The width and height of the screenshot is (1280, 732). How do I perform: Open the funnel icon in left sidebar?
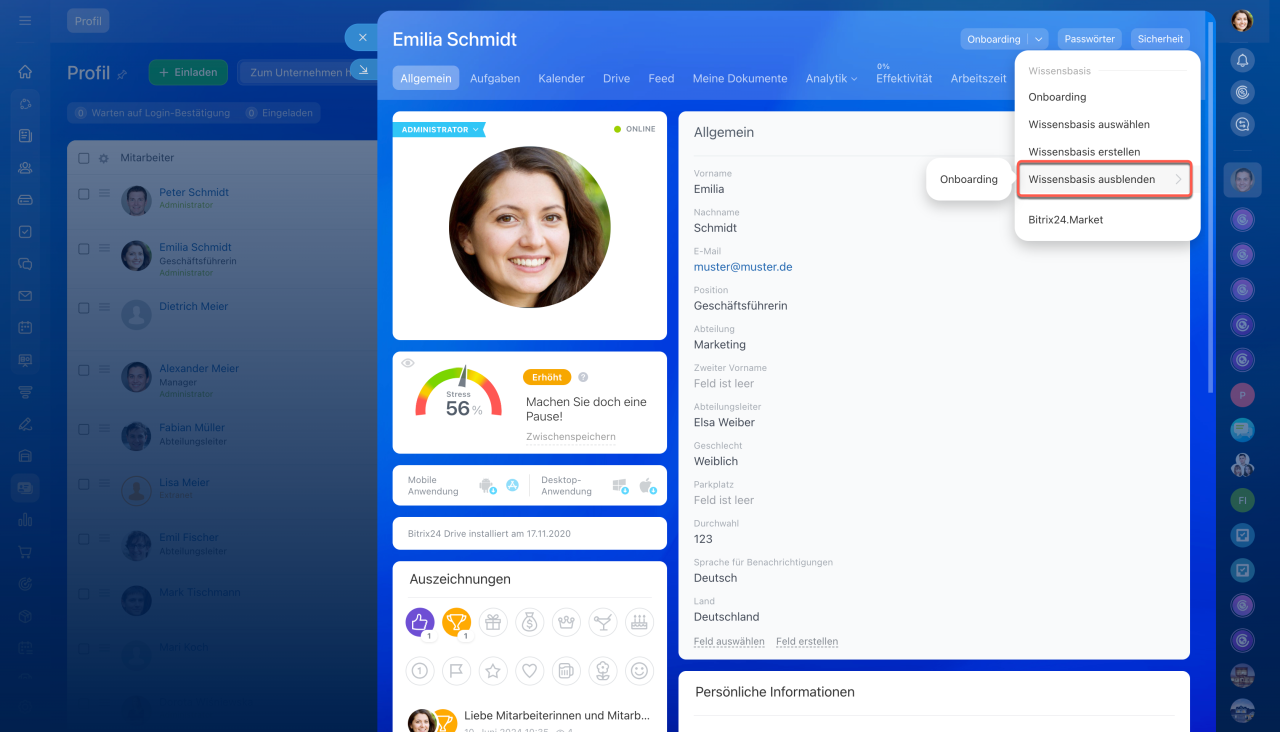pos(25,392)
